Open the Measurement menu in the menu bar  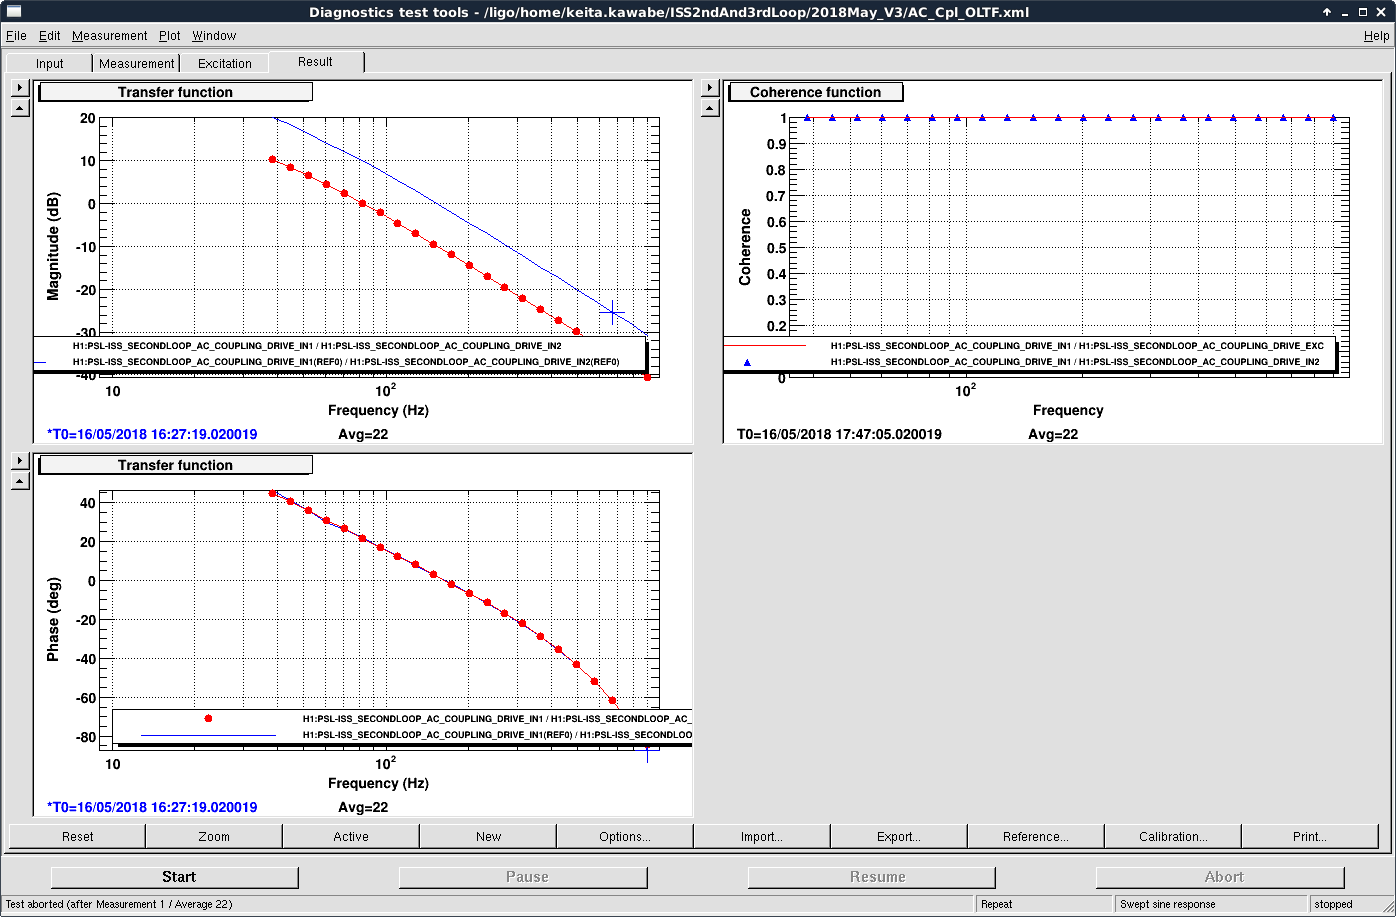[109, 35]
